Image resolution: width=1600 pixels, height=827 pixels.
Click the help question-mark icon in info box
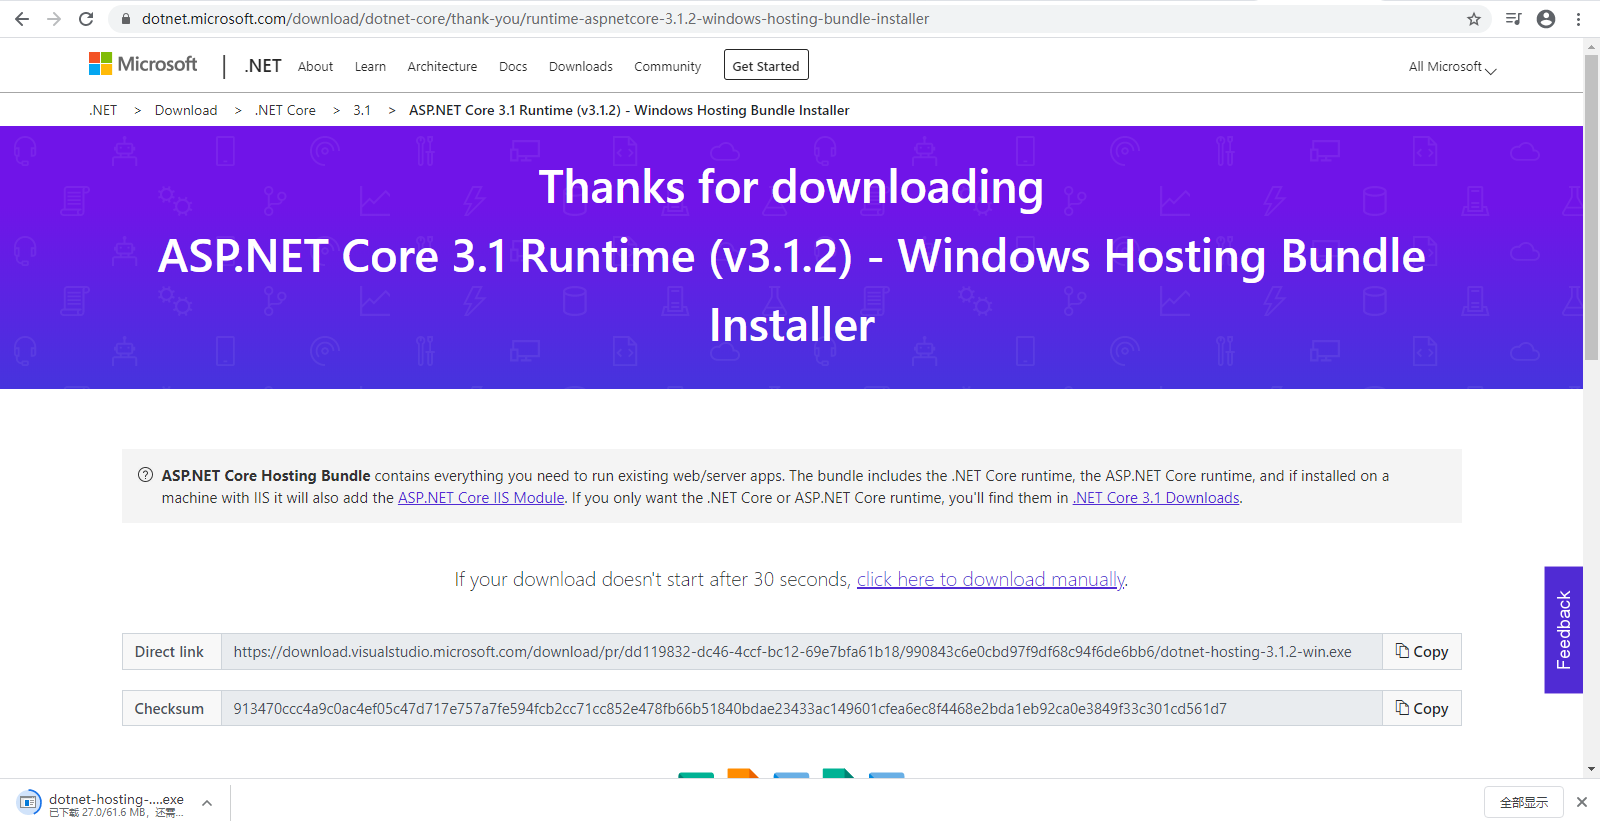(x=145, y=475)
